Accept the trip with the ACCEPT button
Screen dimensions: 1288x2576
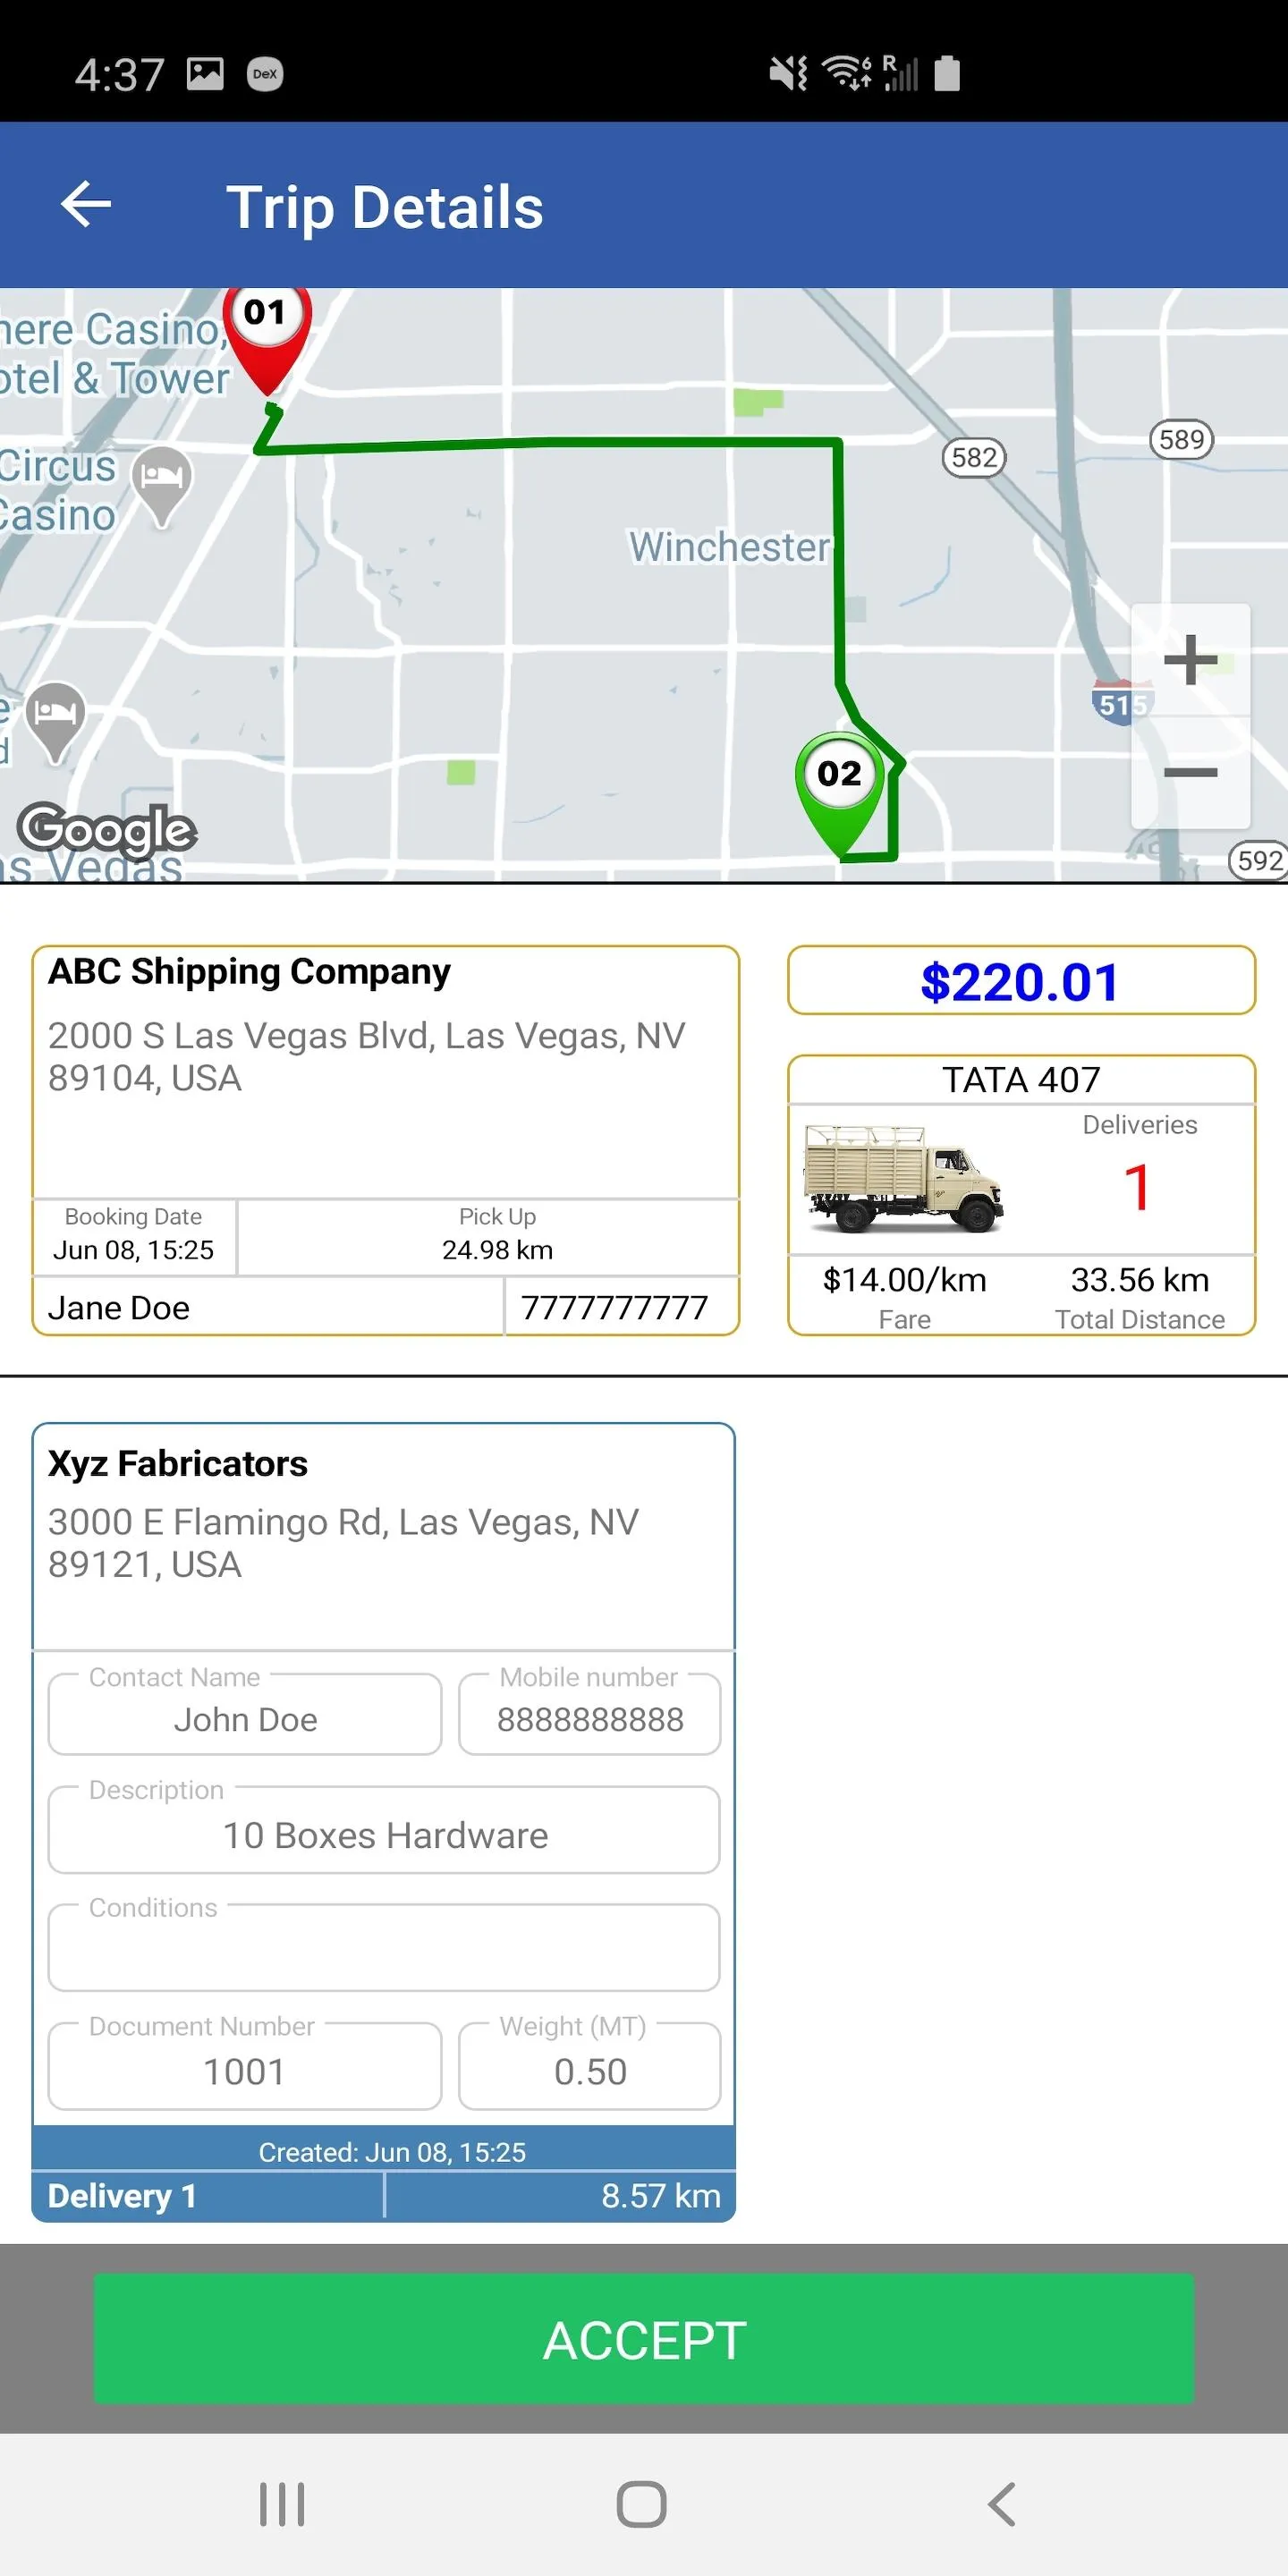[x=644, y=2339]
